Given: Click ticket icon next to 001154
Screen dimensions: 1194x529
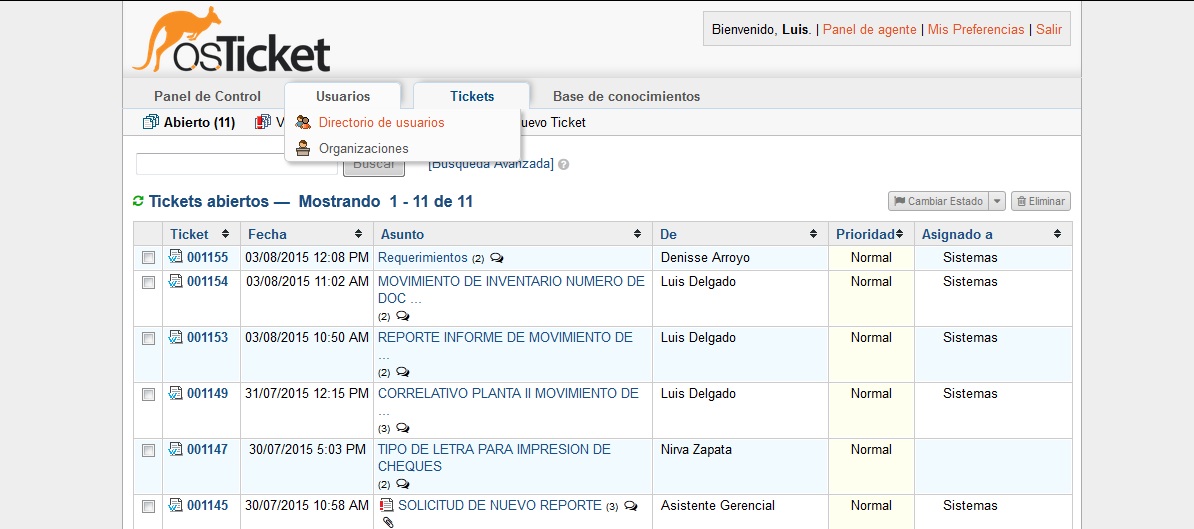Looking at the screenshot, I should [175, 281].
